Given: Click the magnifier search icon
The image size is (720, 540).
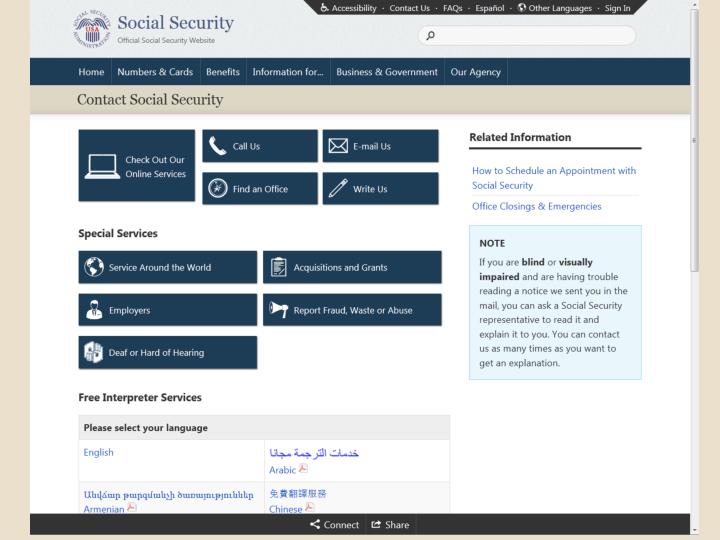Looking at the screenshot, I should tap(430, 35).
